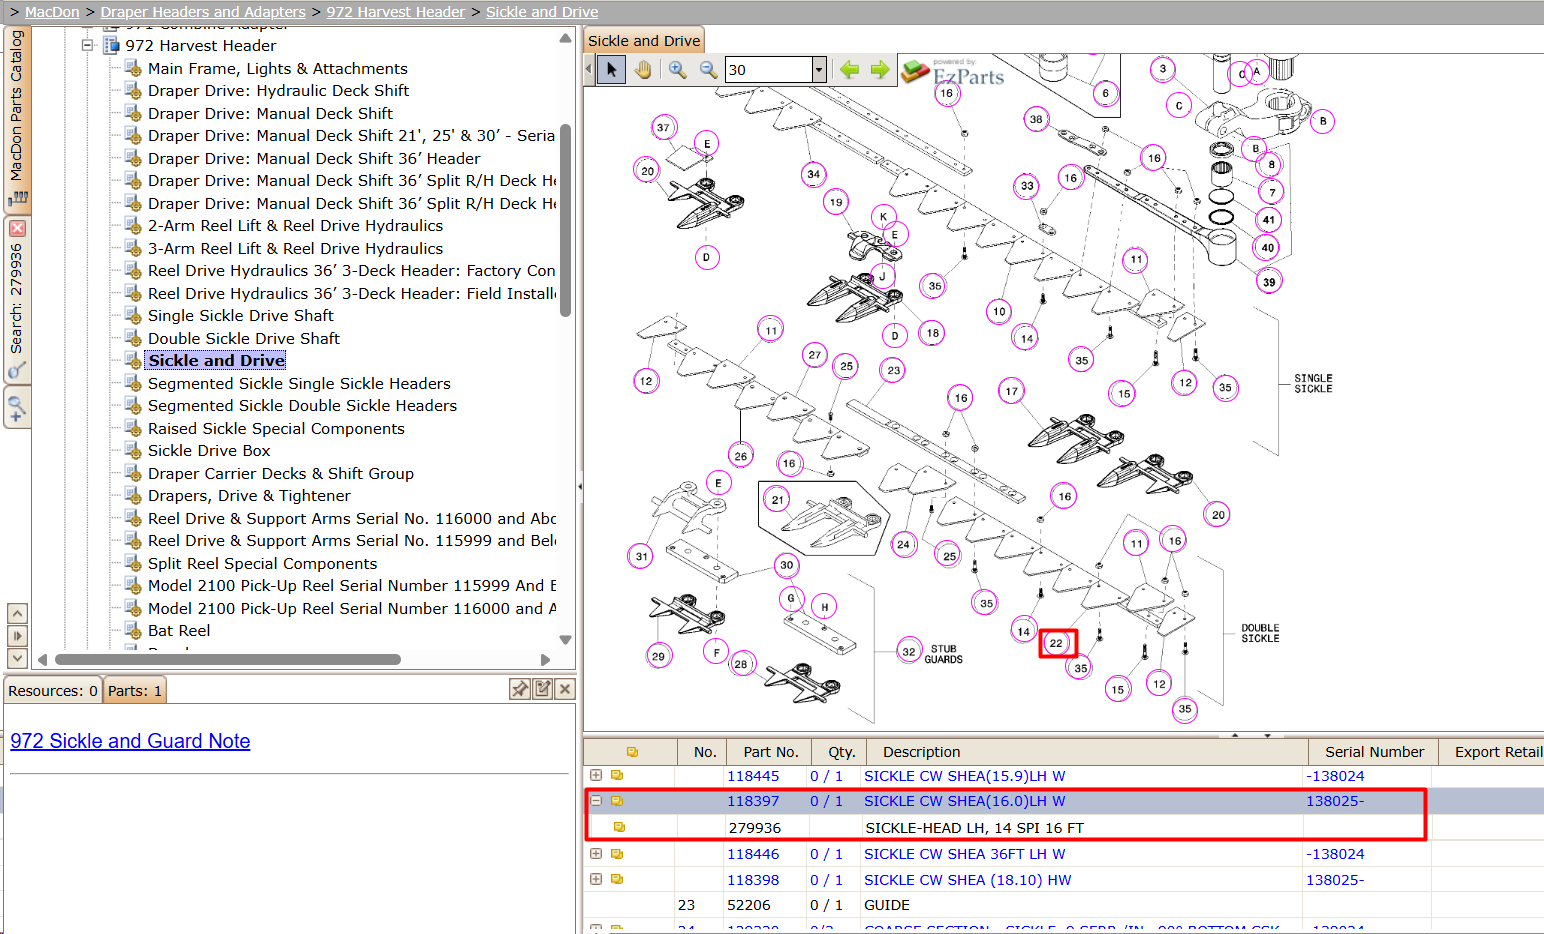Click the tree horizontal scrollbar thumb
Viewport: 1544px width, 934px height.
(x=228, y=659)
